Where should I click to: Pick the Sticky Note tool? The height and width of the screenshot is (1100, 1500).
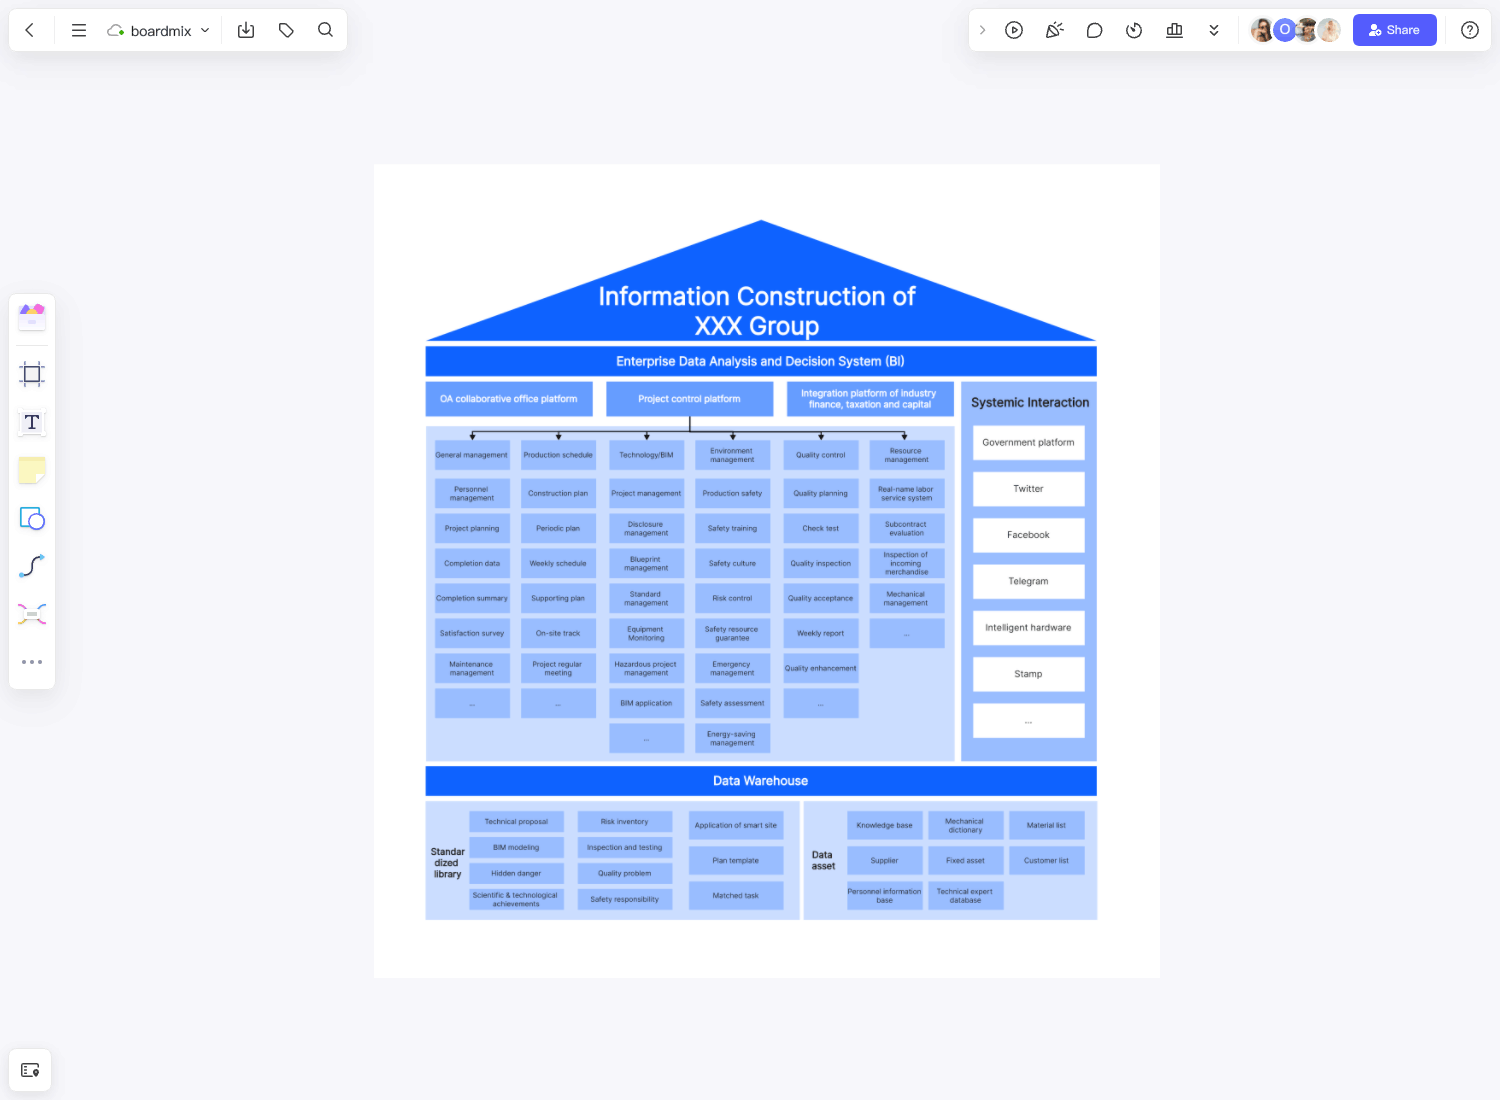[x=32, y=470]
